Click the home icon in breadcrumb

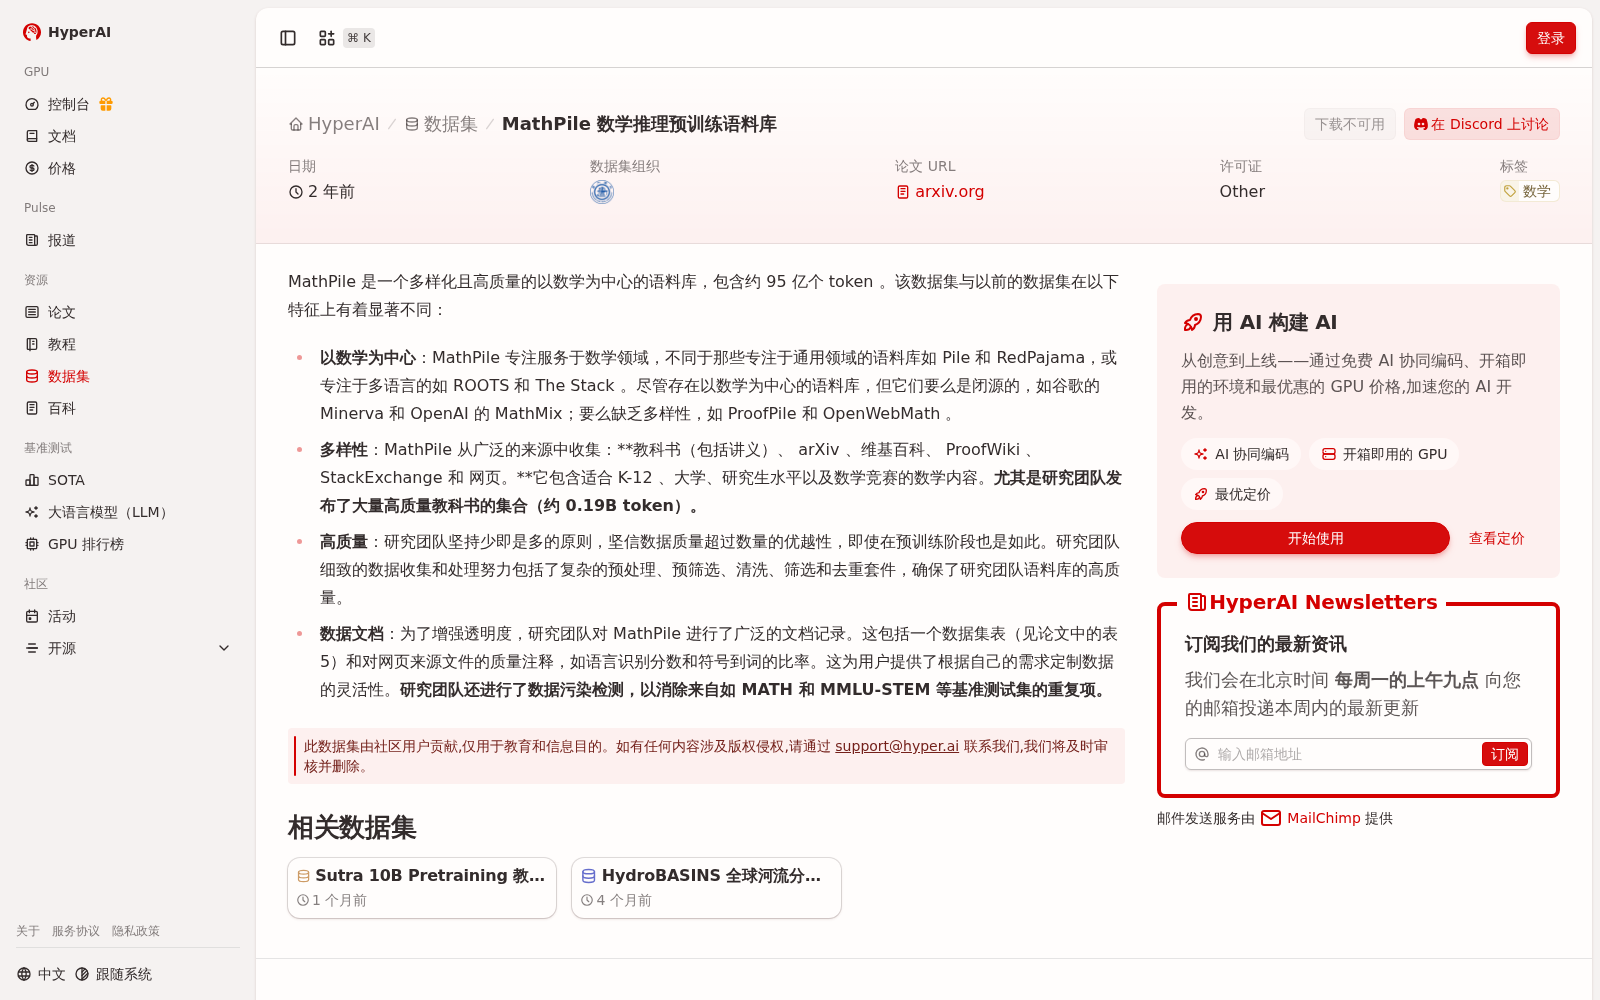[x=296, y=125]
